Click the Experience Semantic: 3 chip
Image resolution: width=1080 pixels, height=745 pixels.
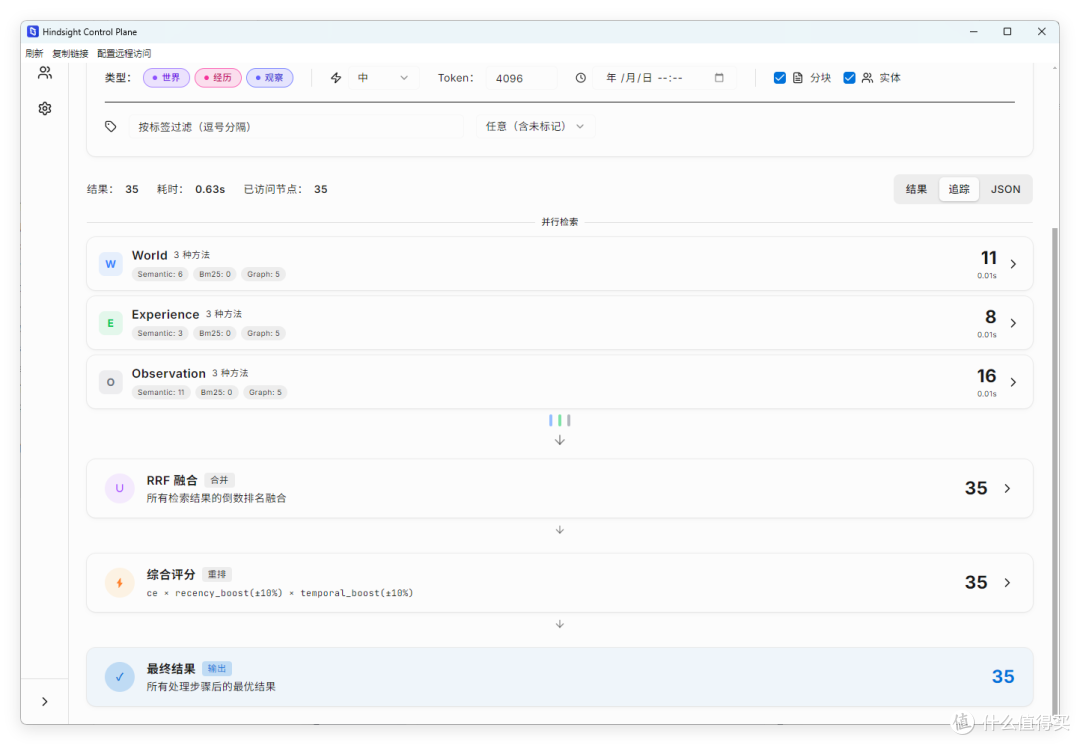tap(160, 333)
